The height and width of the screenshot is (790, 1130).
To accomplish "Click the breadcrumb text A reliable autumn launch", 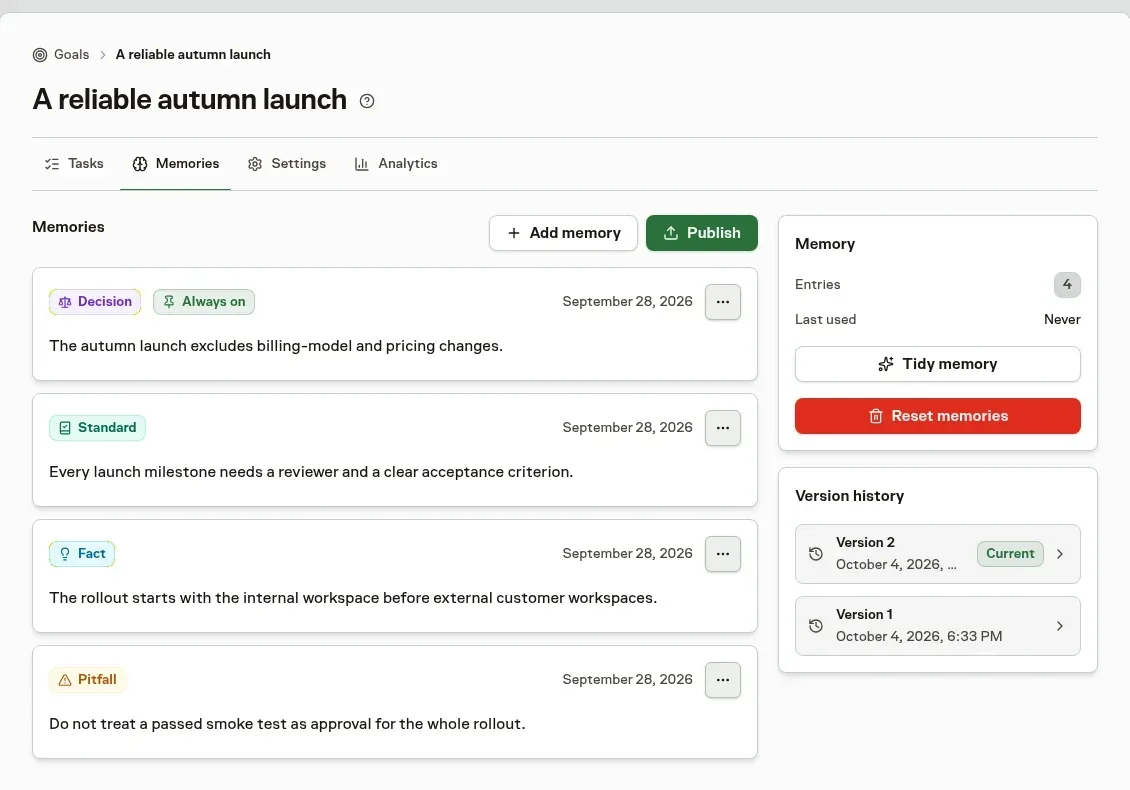I will (193, 55).
